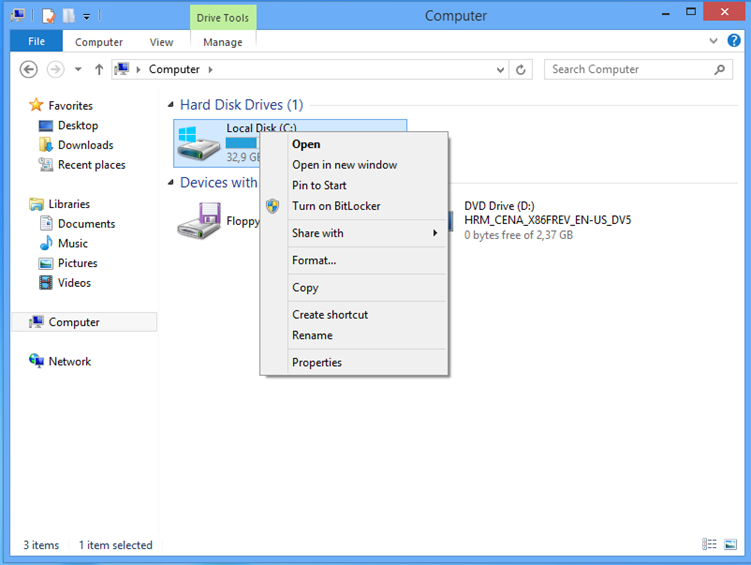Refresh the Computer view

521,70
